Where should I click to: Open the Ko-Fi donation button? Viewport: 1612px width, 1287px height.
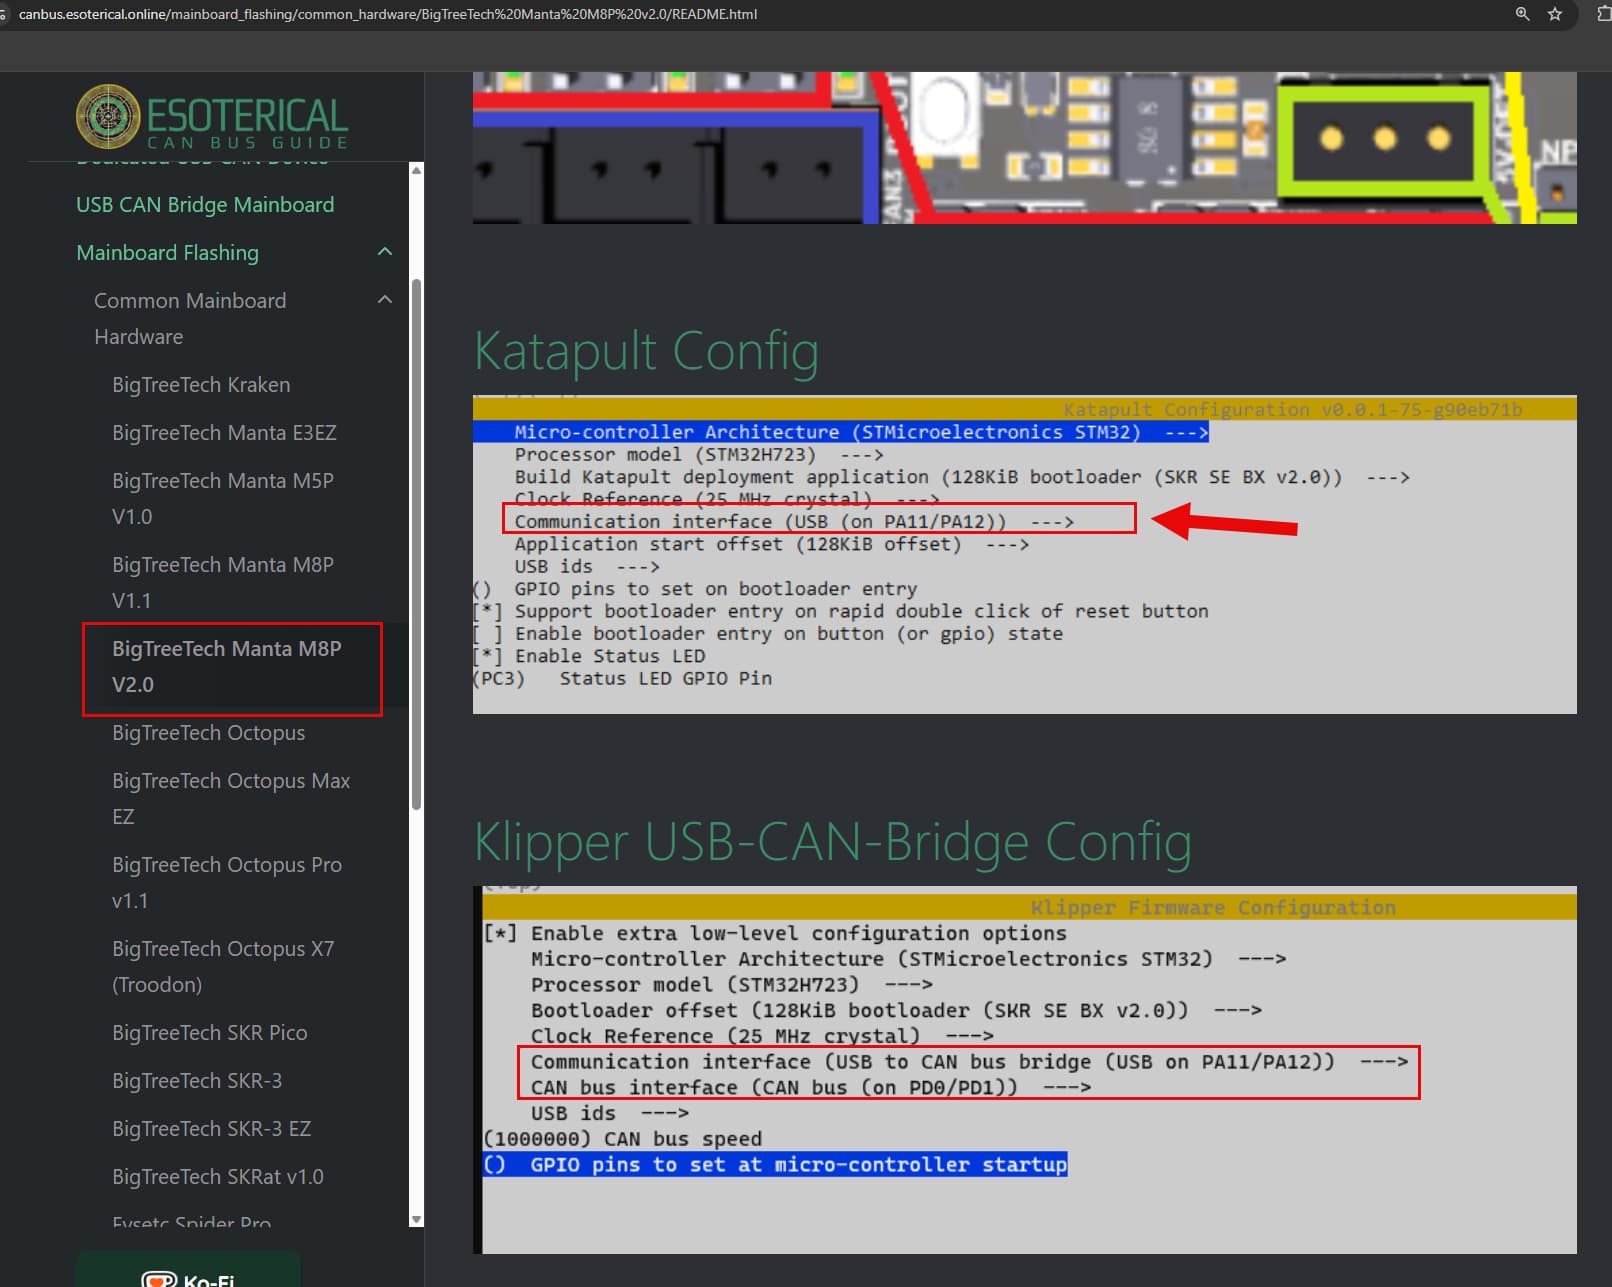[x=188, y=1274]
